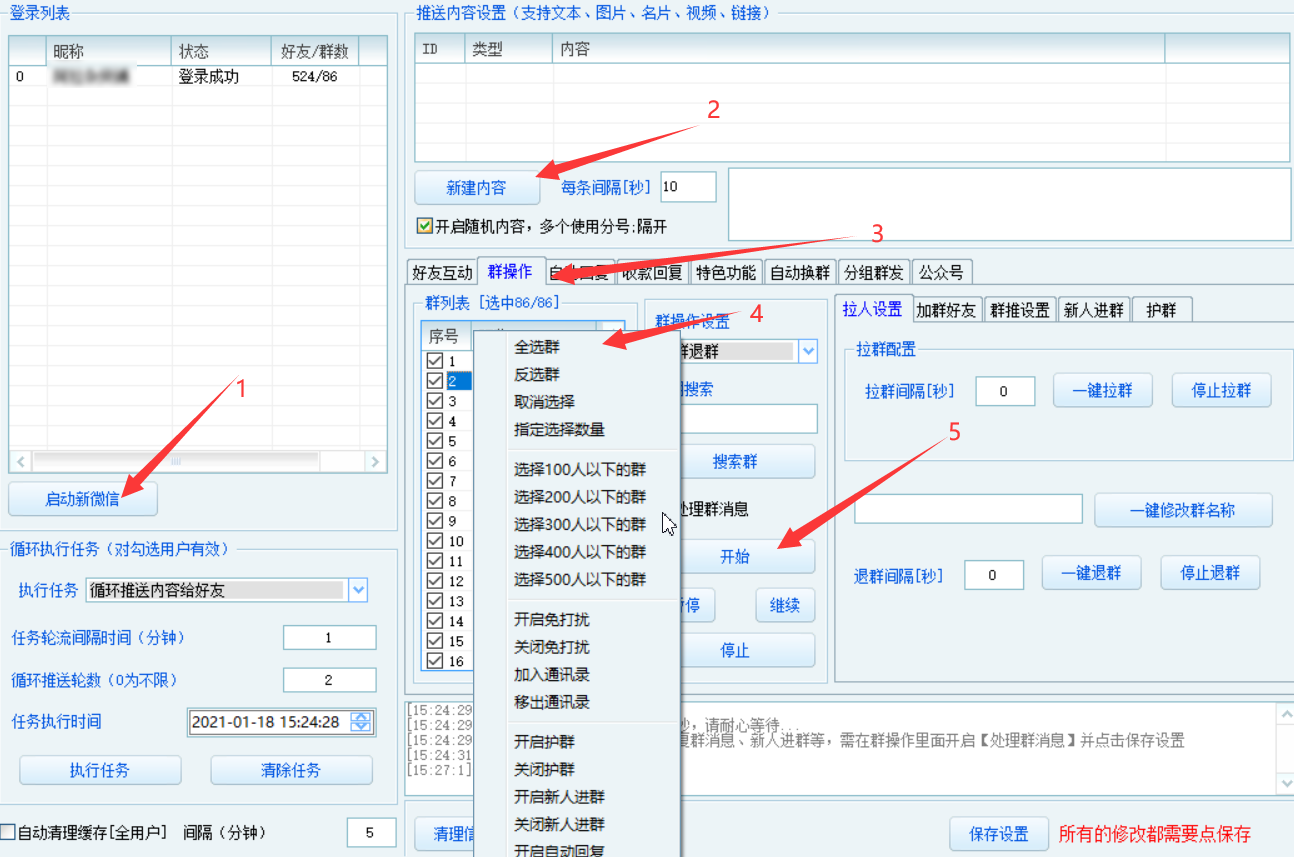Click the 停止退群 button

pos(1210,573)
